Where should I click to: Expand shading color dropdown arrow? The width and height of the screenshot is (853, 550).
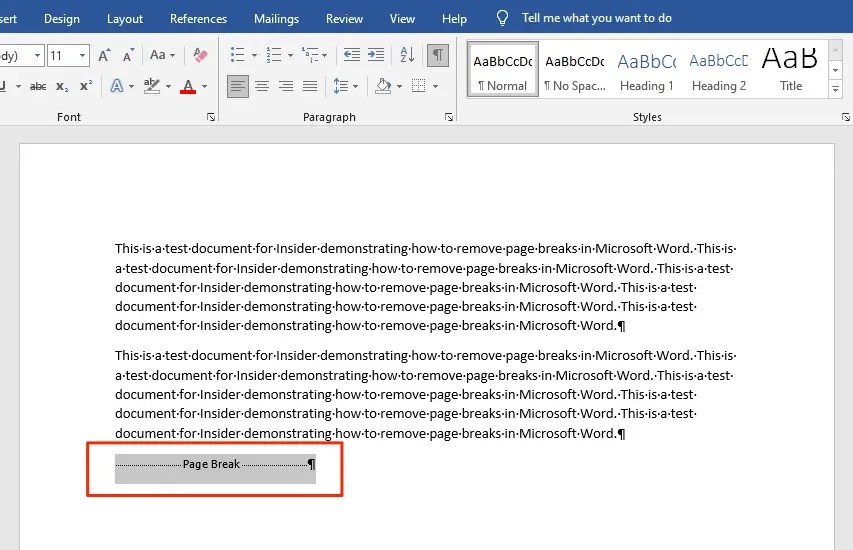pyautogui.click(x=399, y=86)
